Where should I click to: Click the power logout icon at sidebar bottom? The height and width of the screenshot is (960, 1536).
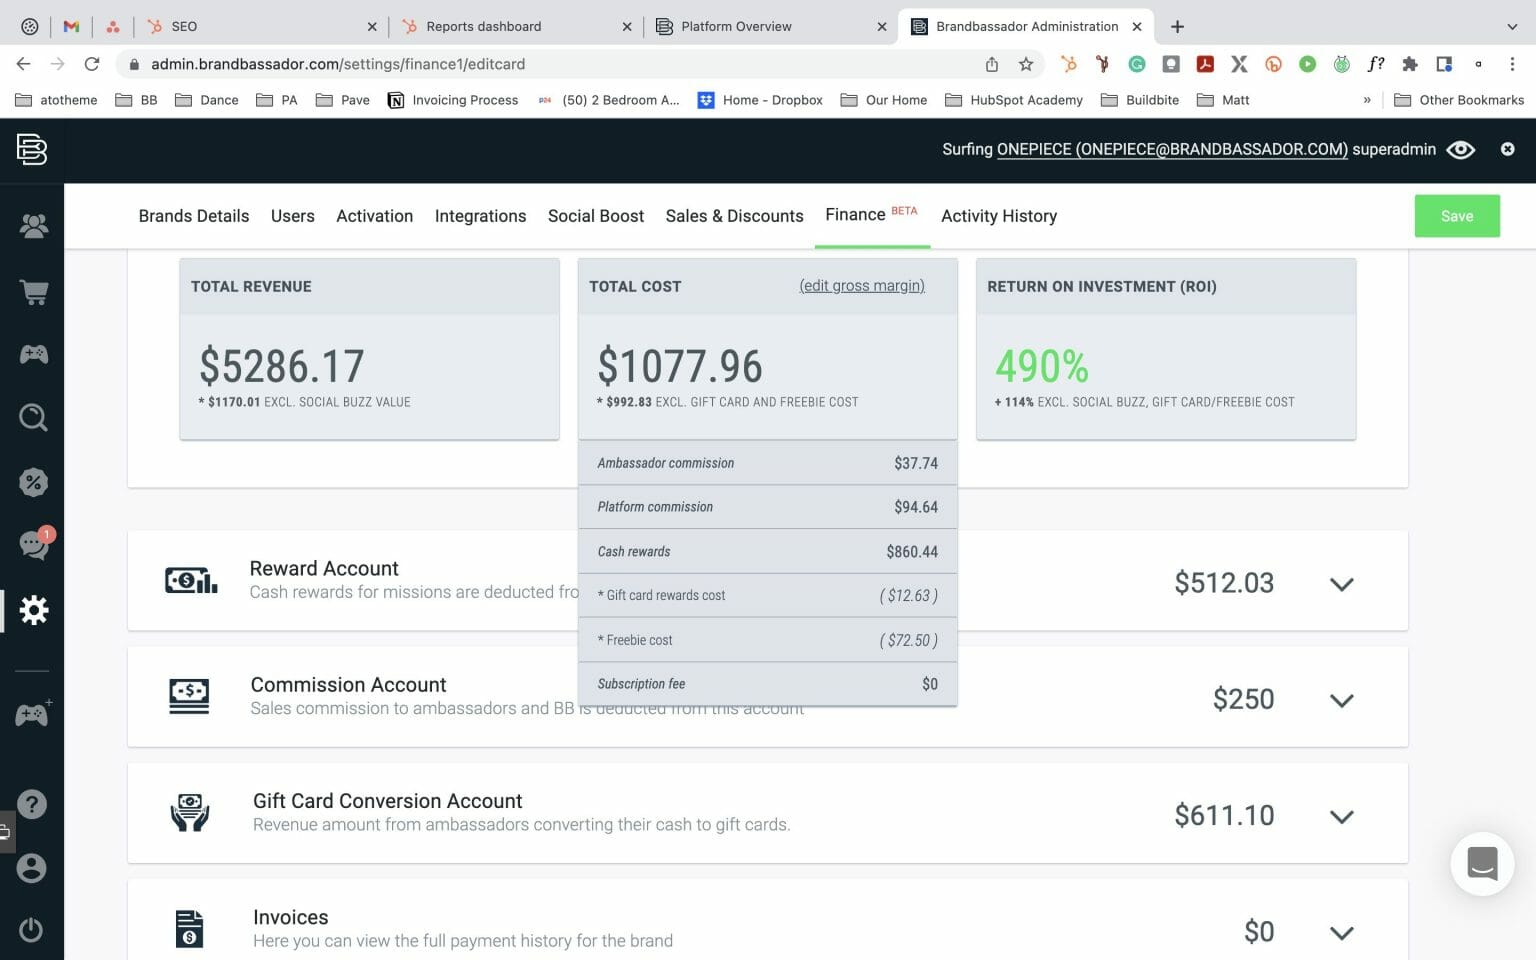[x=33, y=929]
